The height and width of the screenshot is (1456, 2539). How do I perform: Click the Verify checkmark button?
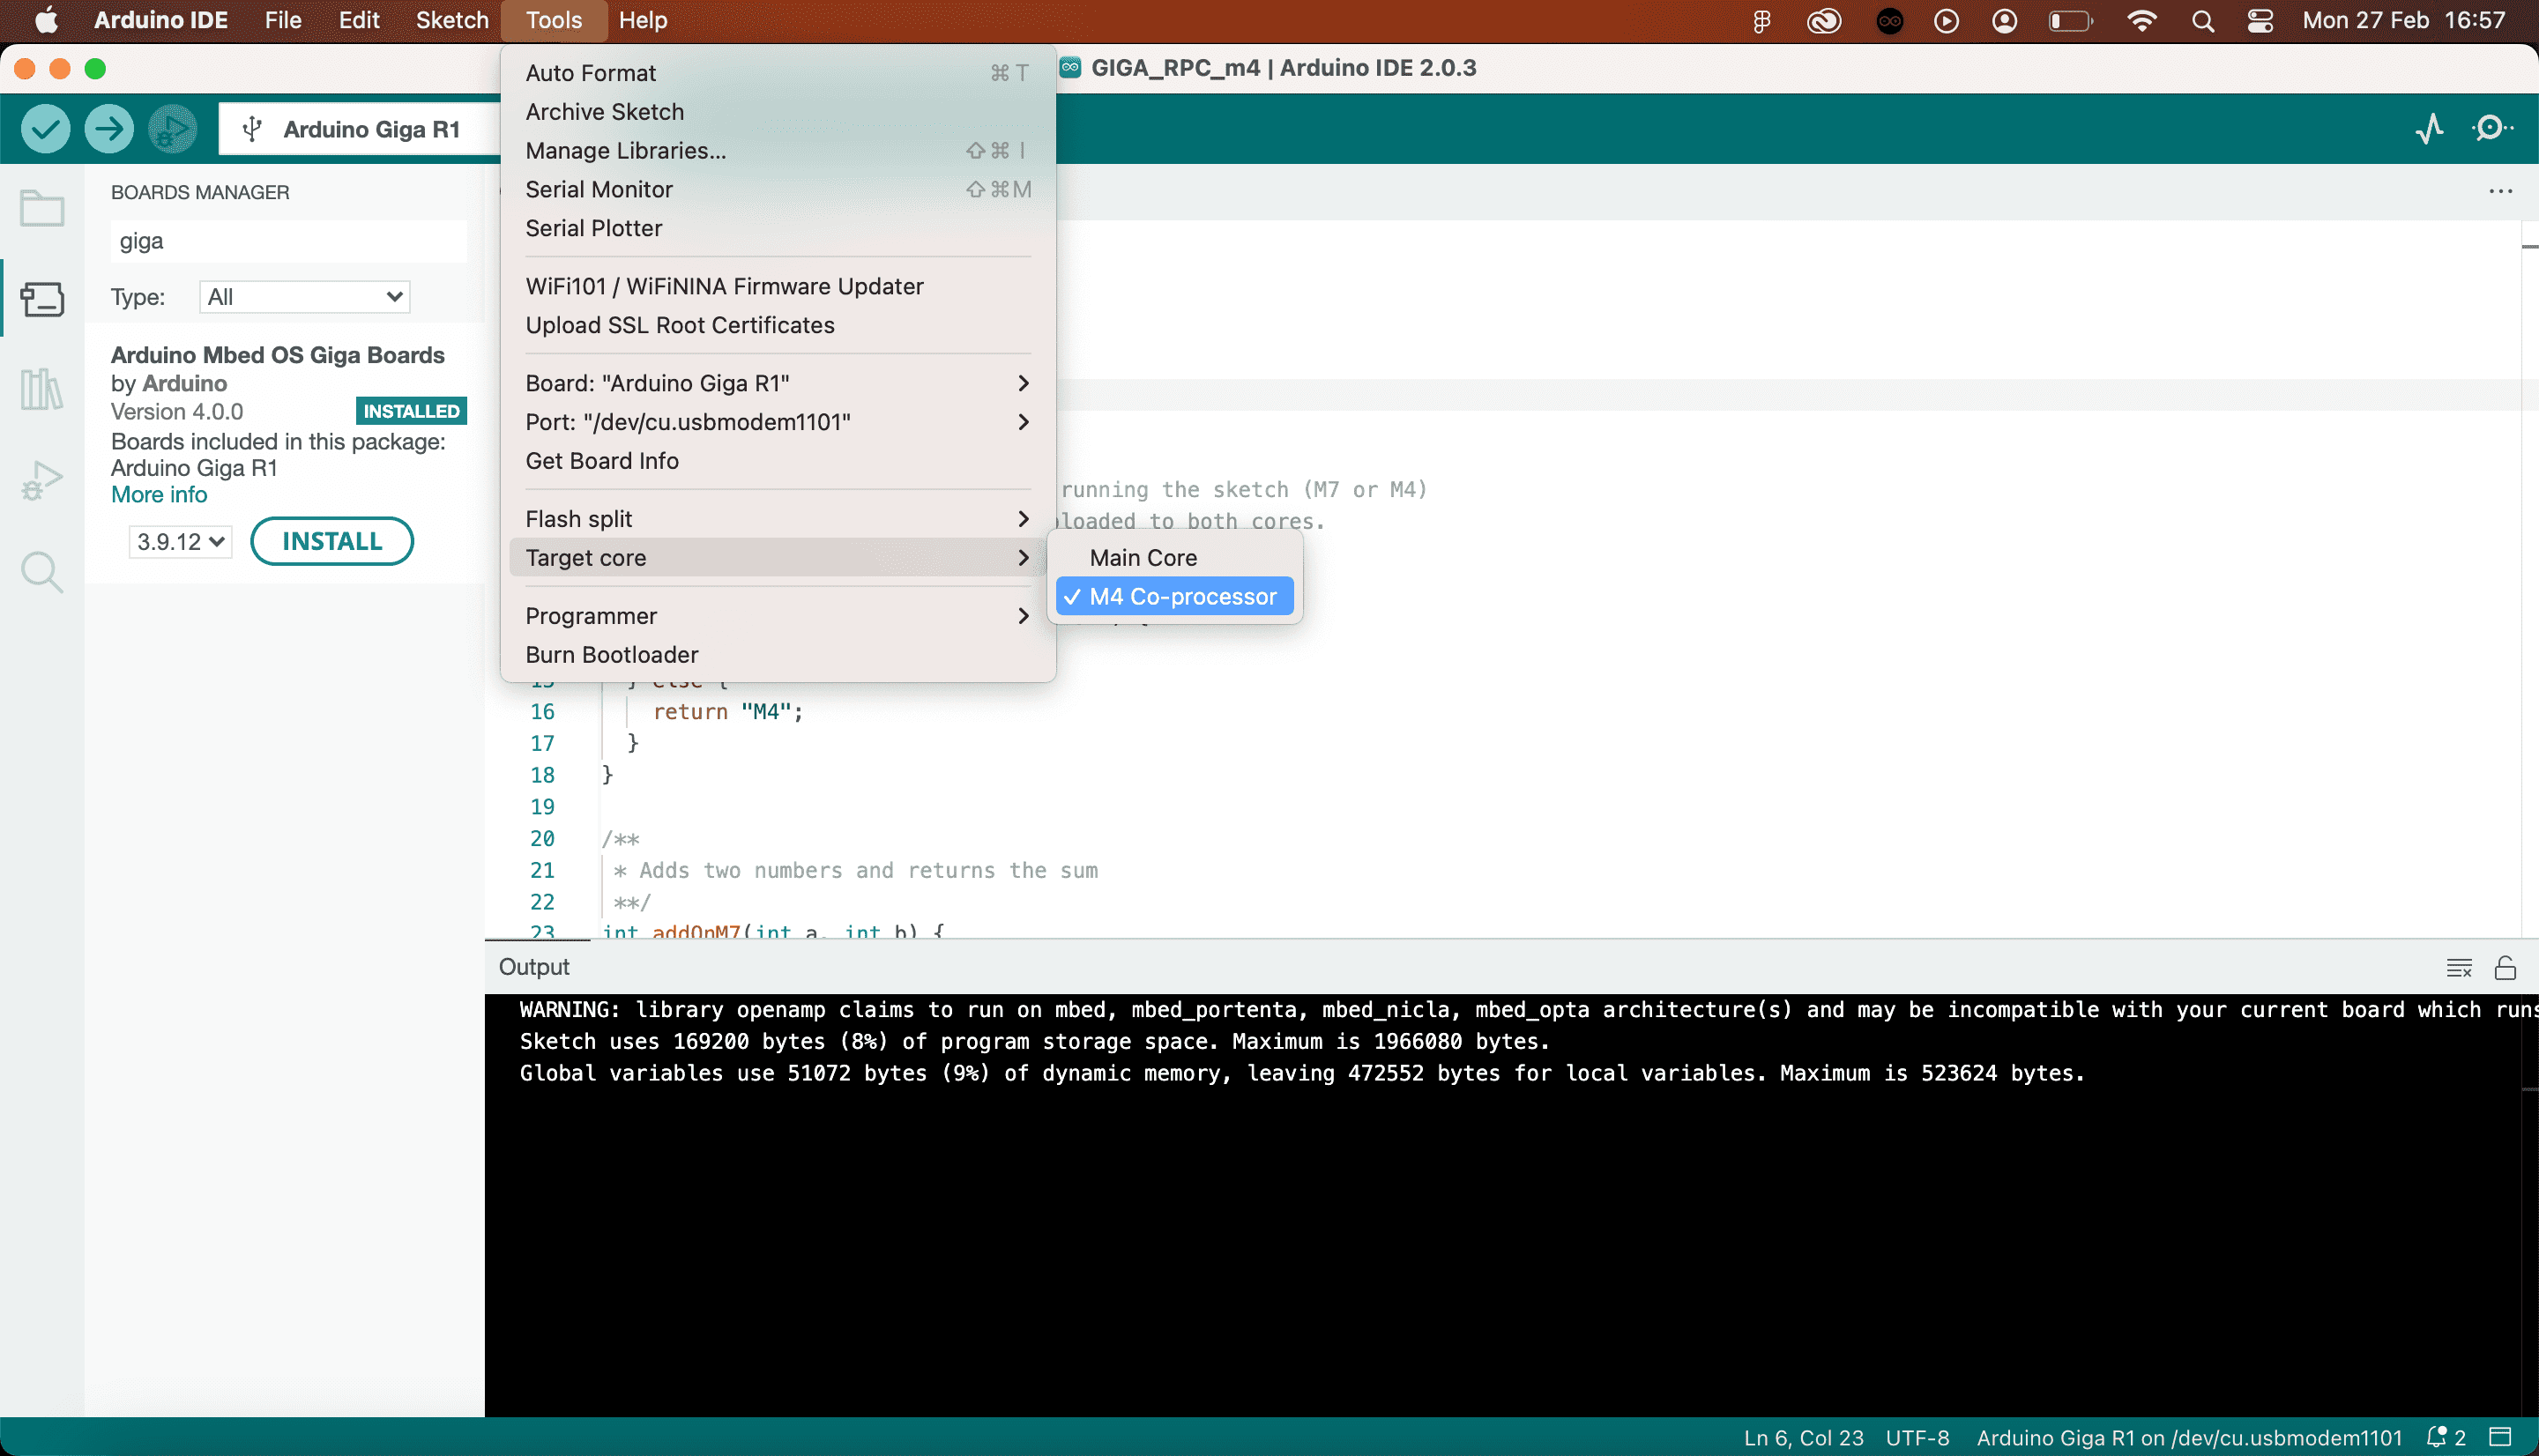pyautogui.click(x=45, y=129)
